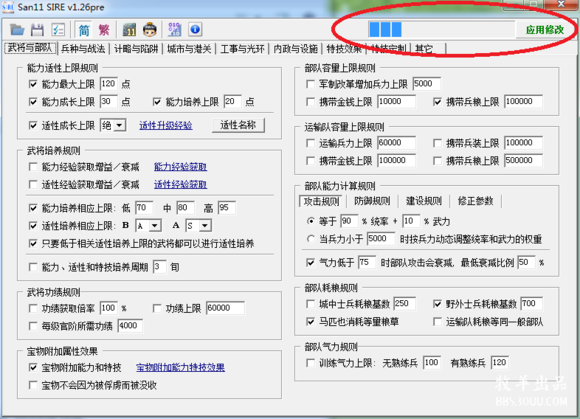Click 能力培养 高 field showing 95

coord(227,208)
